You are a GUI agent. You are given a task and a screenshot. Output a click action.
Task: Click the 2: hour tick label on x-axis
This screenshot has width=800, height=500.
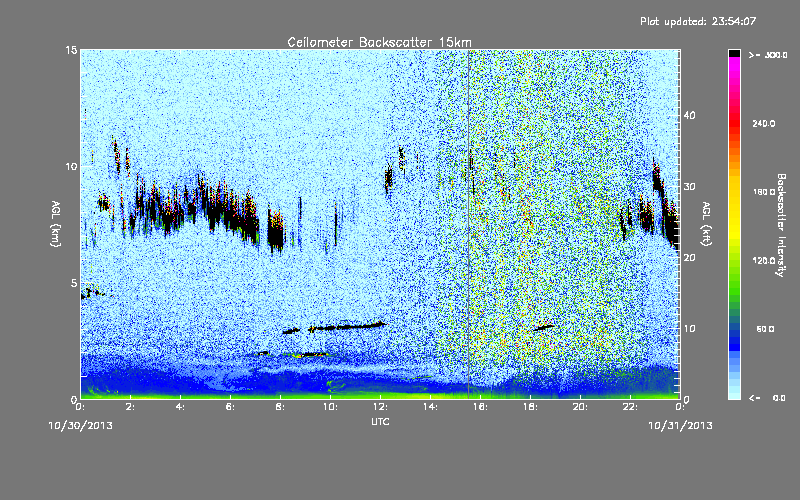point(130,407)
